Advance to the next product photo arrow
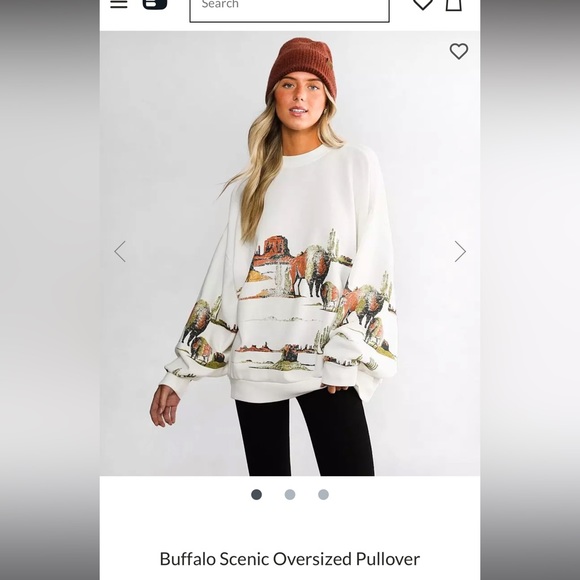The image size is (580, 580). click(x=460, y=252)
